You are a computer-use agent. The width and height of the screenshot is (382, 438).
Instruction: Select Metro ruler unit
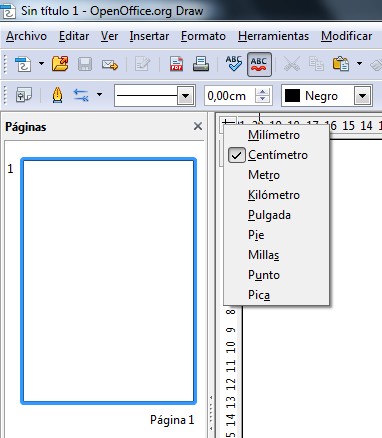click(x=277, y=175)
